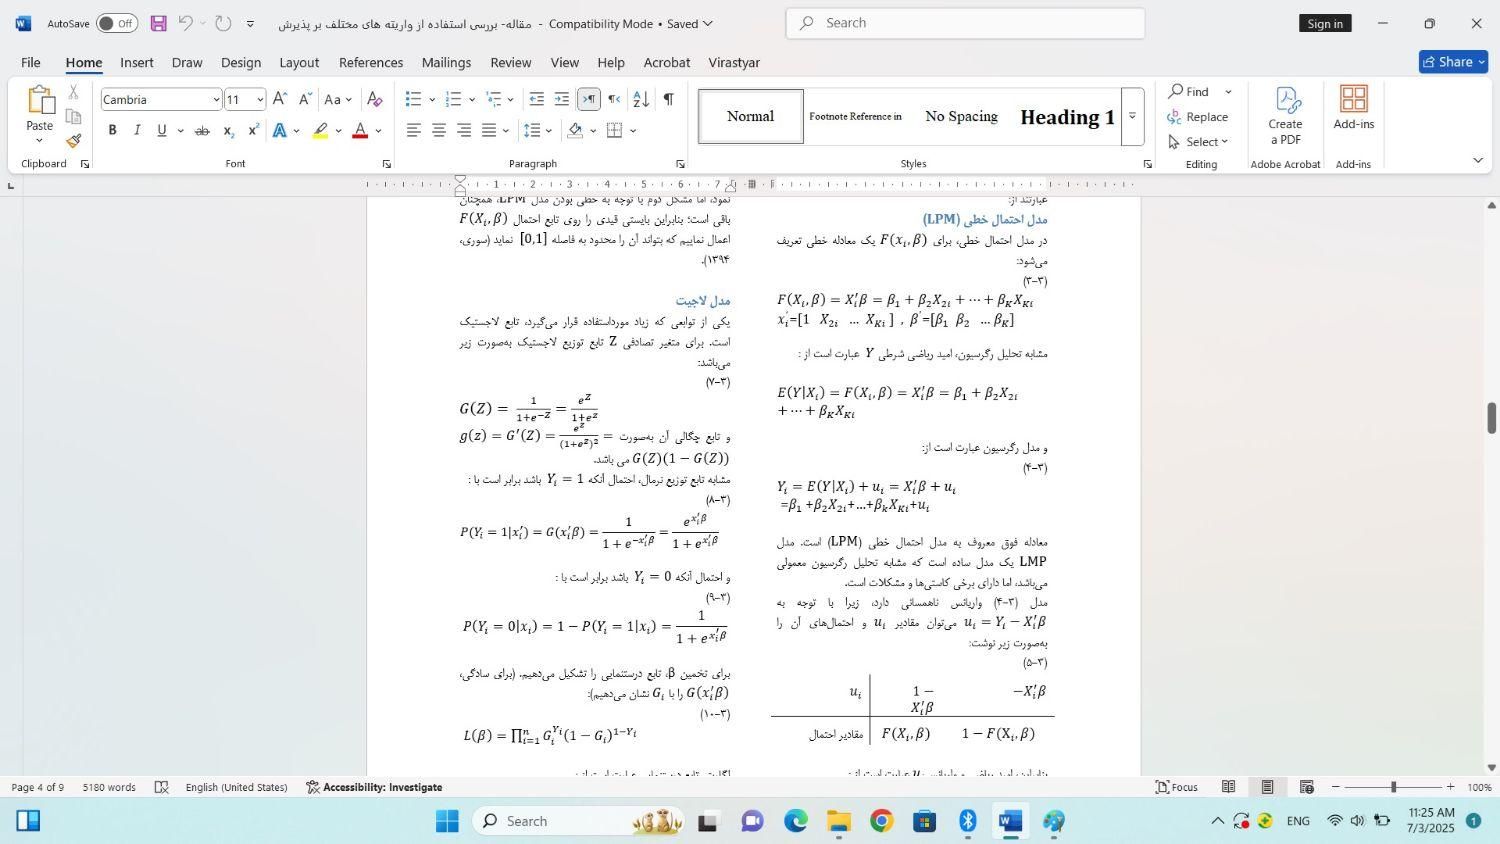
Task: Increase paragraph indent
Action: click(x=562, y=99)
